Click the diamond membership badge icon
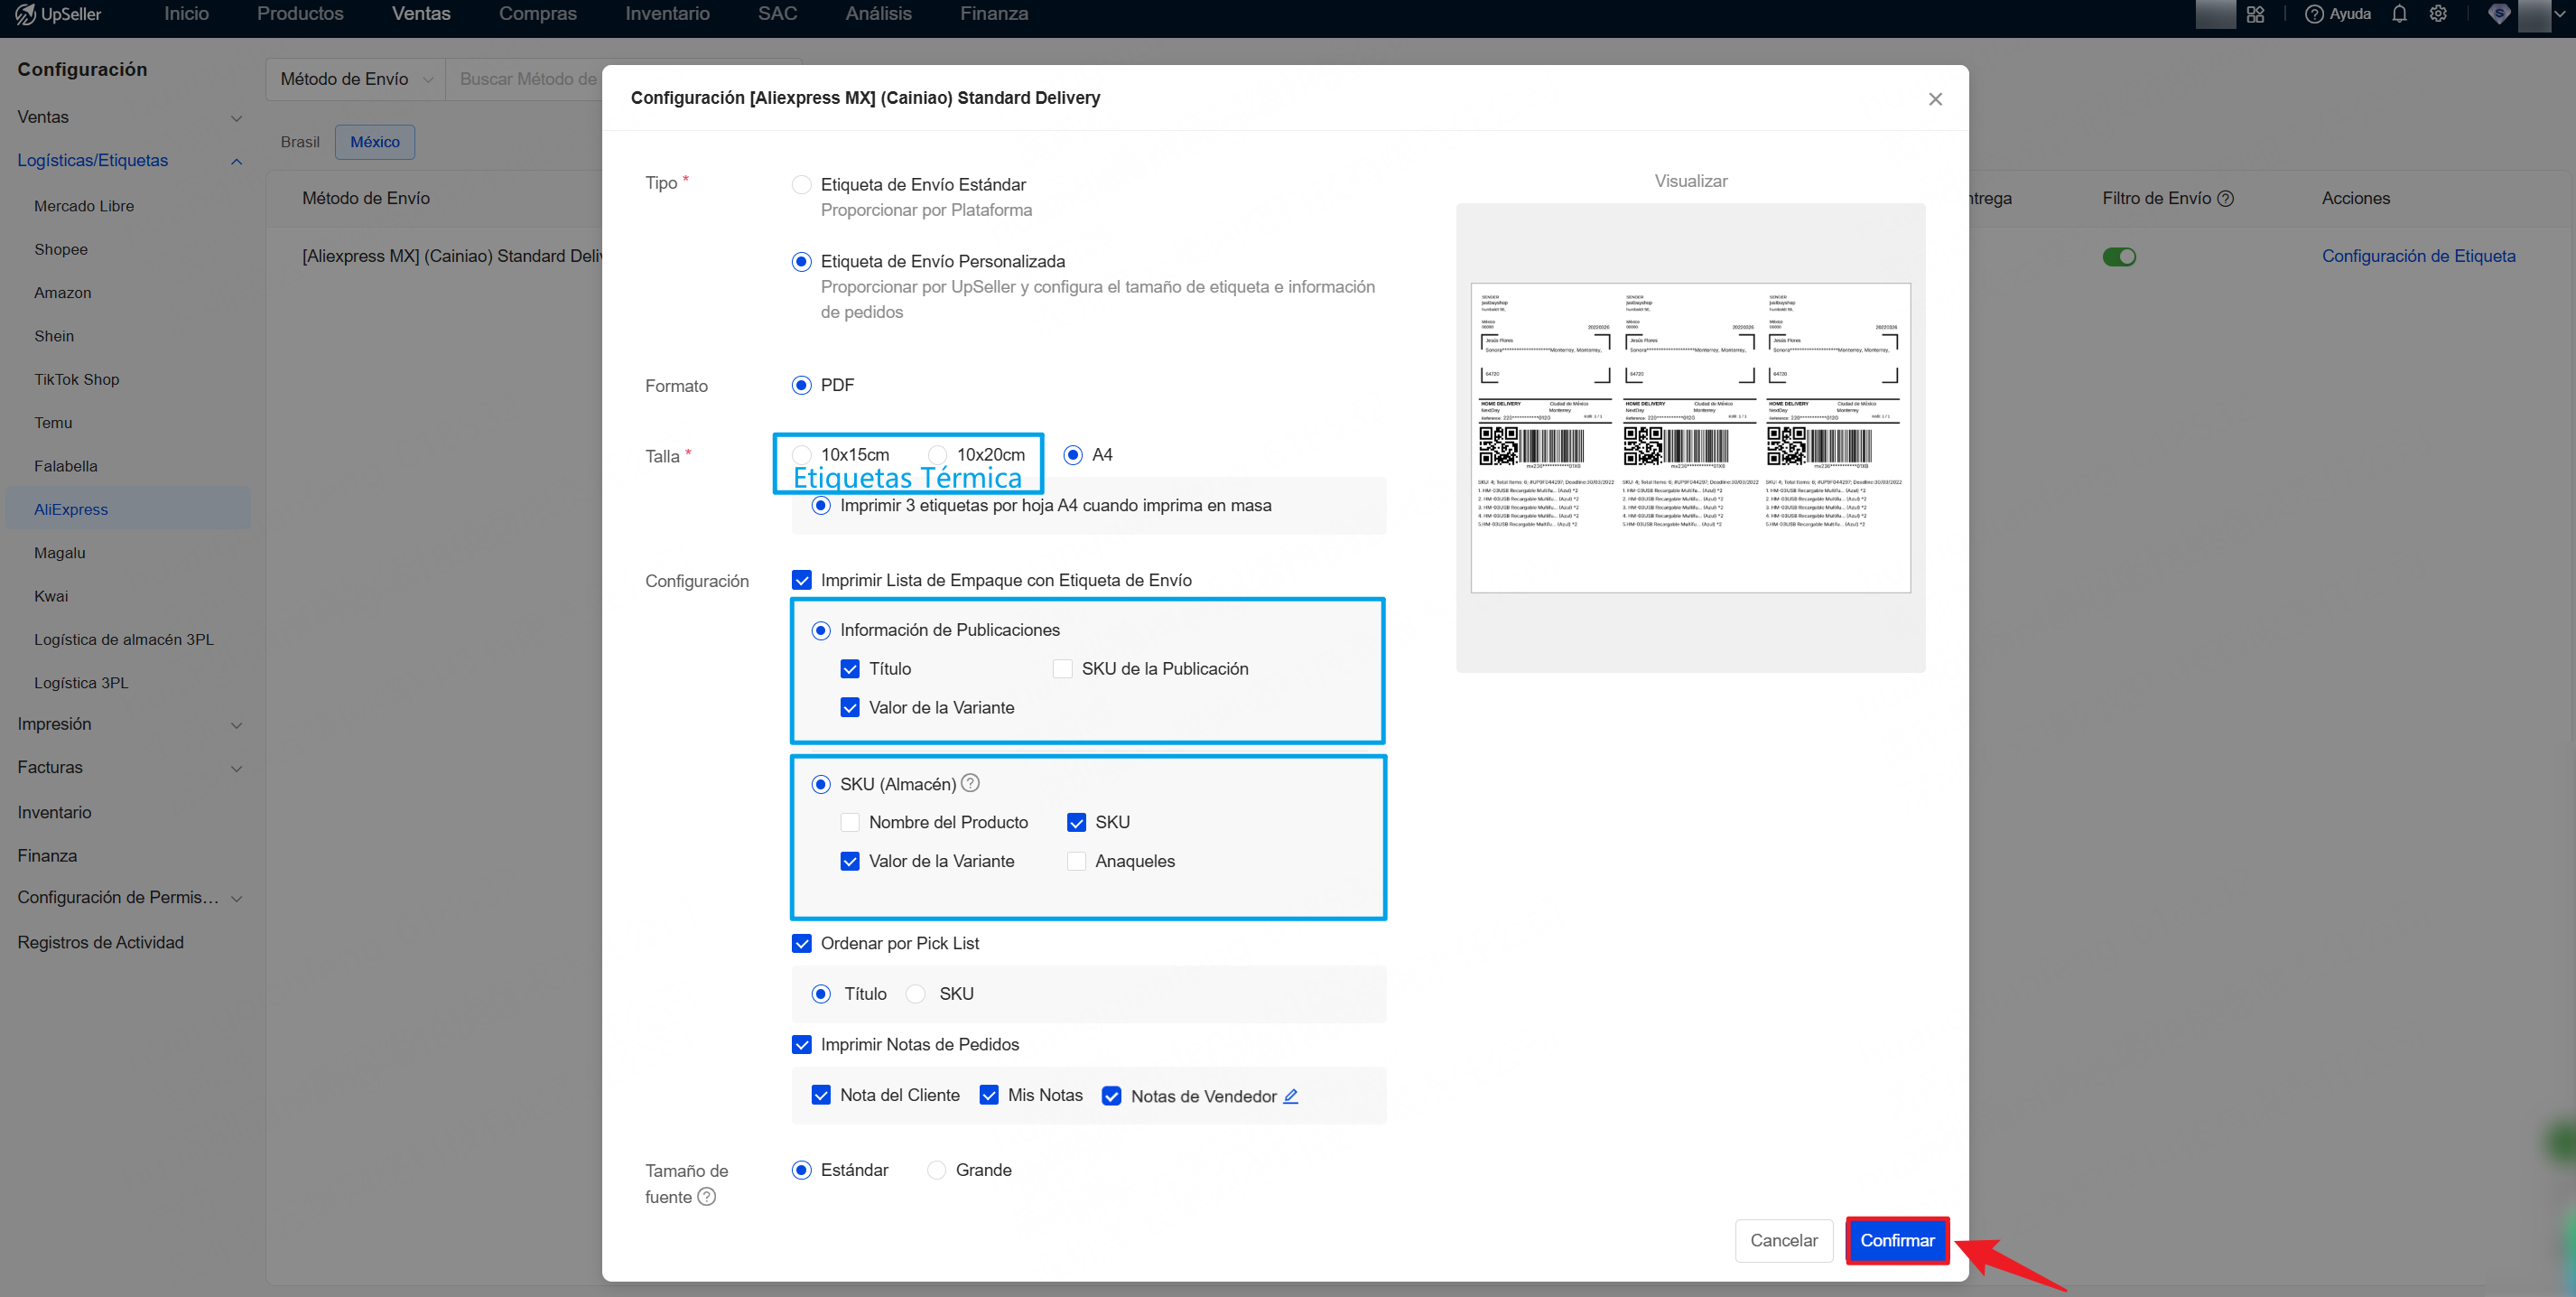This screenshot has width=2576, height=1297. tap(2499, 14)
